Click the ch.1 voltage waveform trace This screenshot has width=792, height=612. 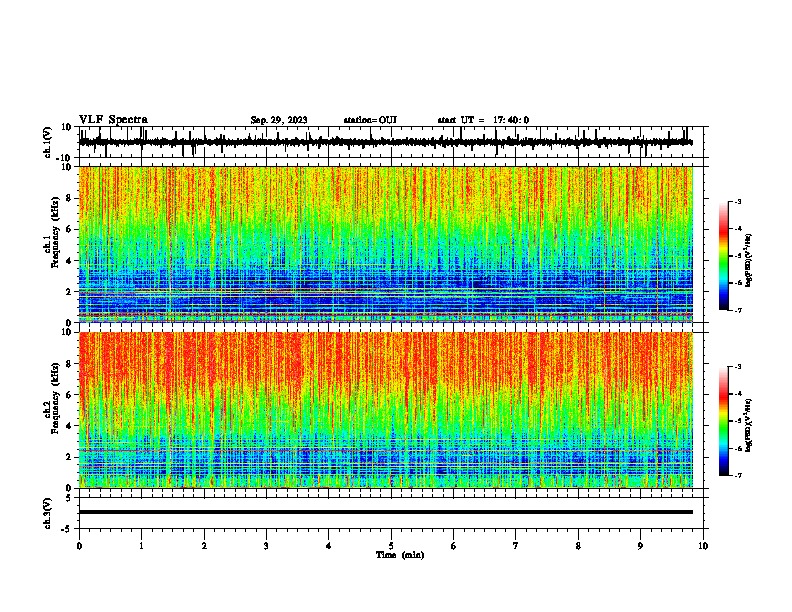click(386, 142)
